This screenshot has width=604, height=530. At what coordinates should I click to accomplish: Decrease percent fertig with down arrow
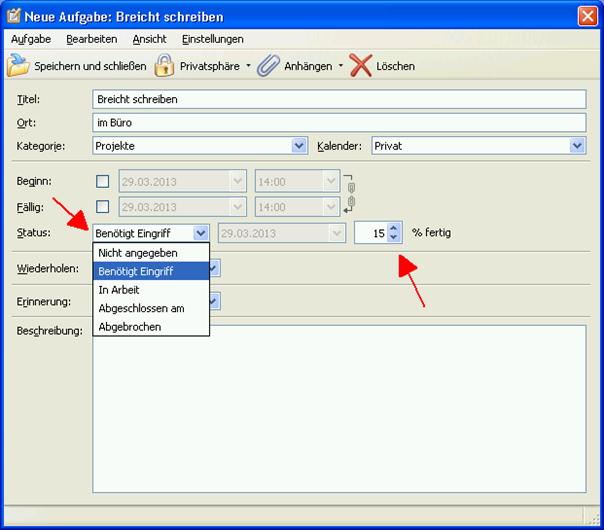coord(394,237)
